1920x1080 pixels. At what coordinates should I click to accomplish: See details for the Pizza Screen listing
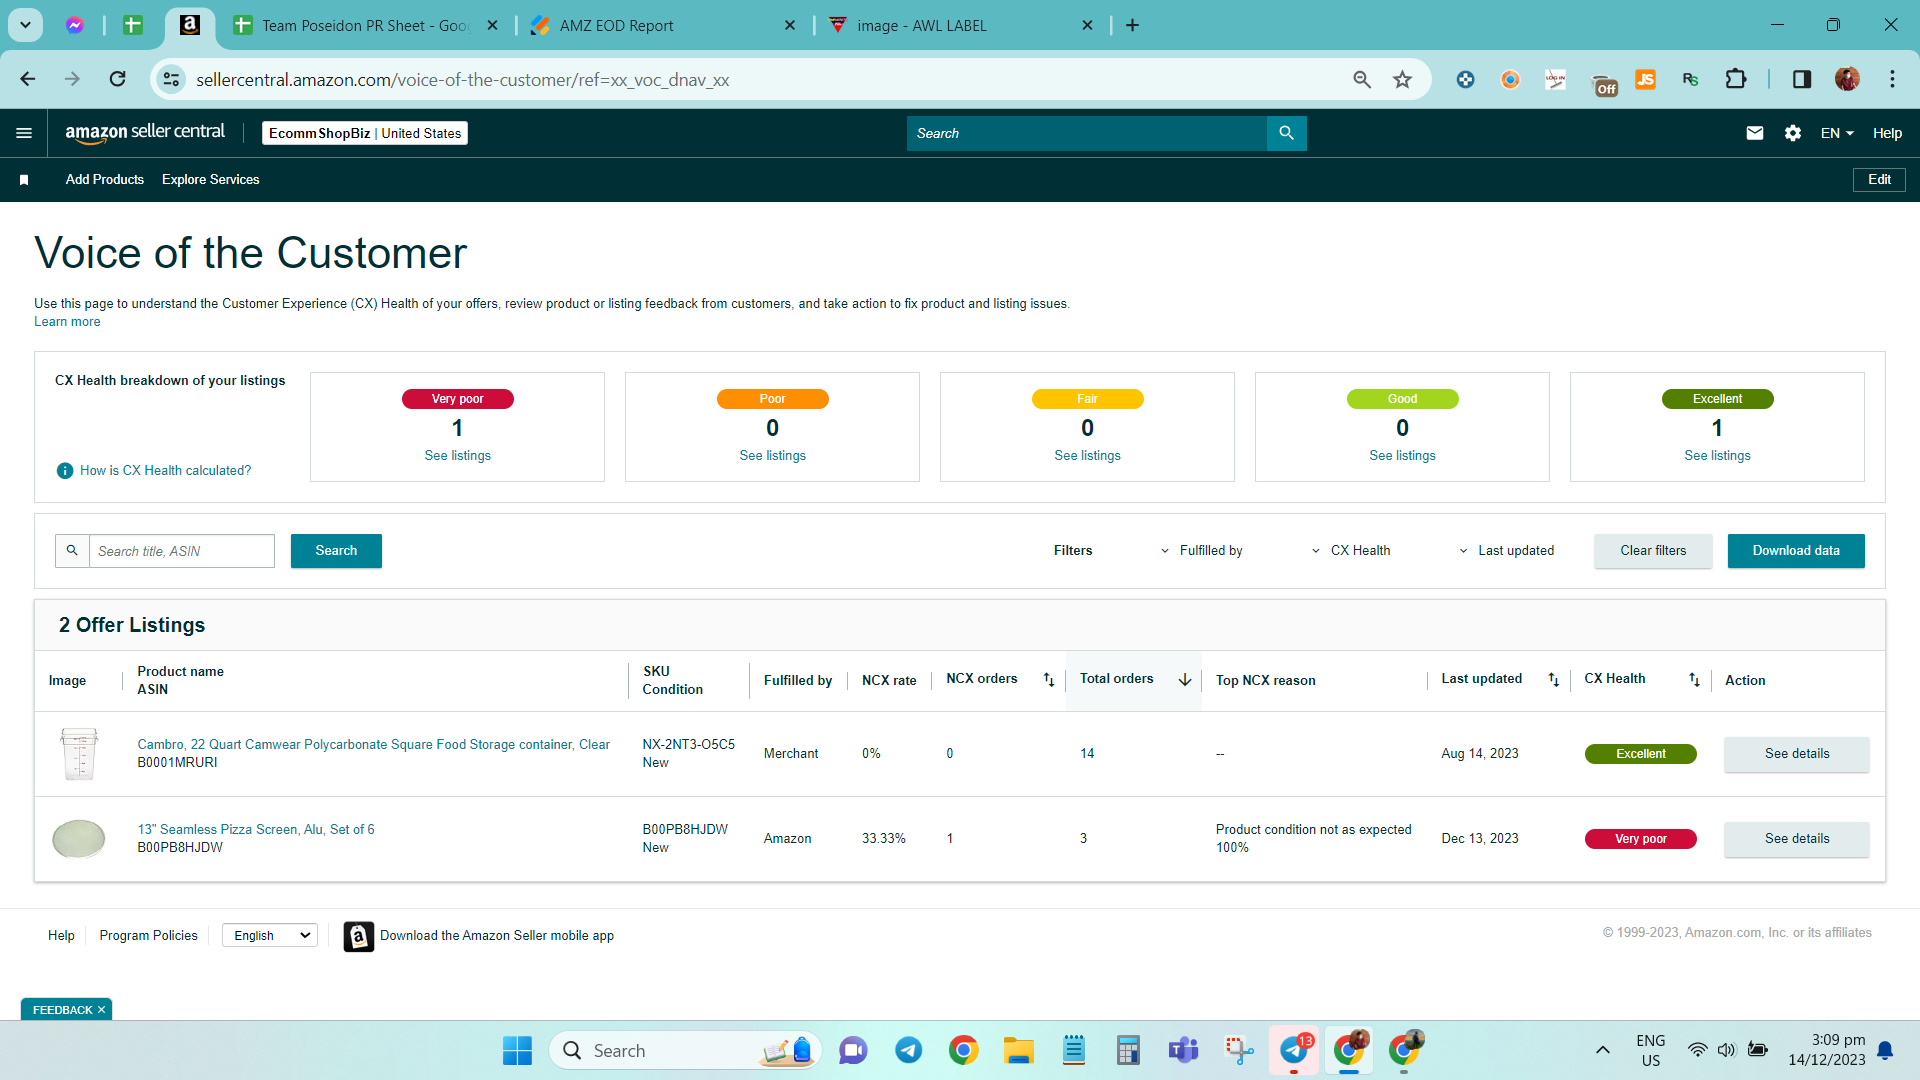tap(1796, 839)
